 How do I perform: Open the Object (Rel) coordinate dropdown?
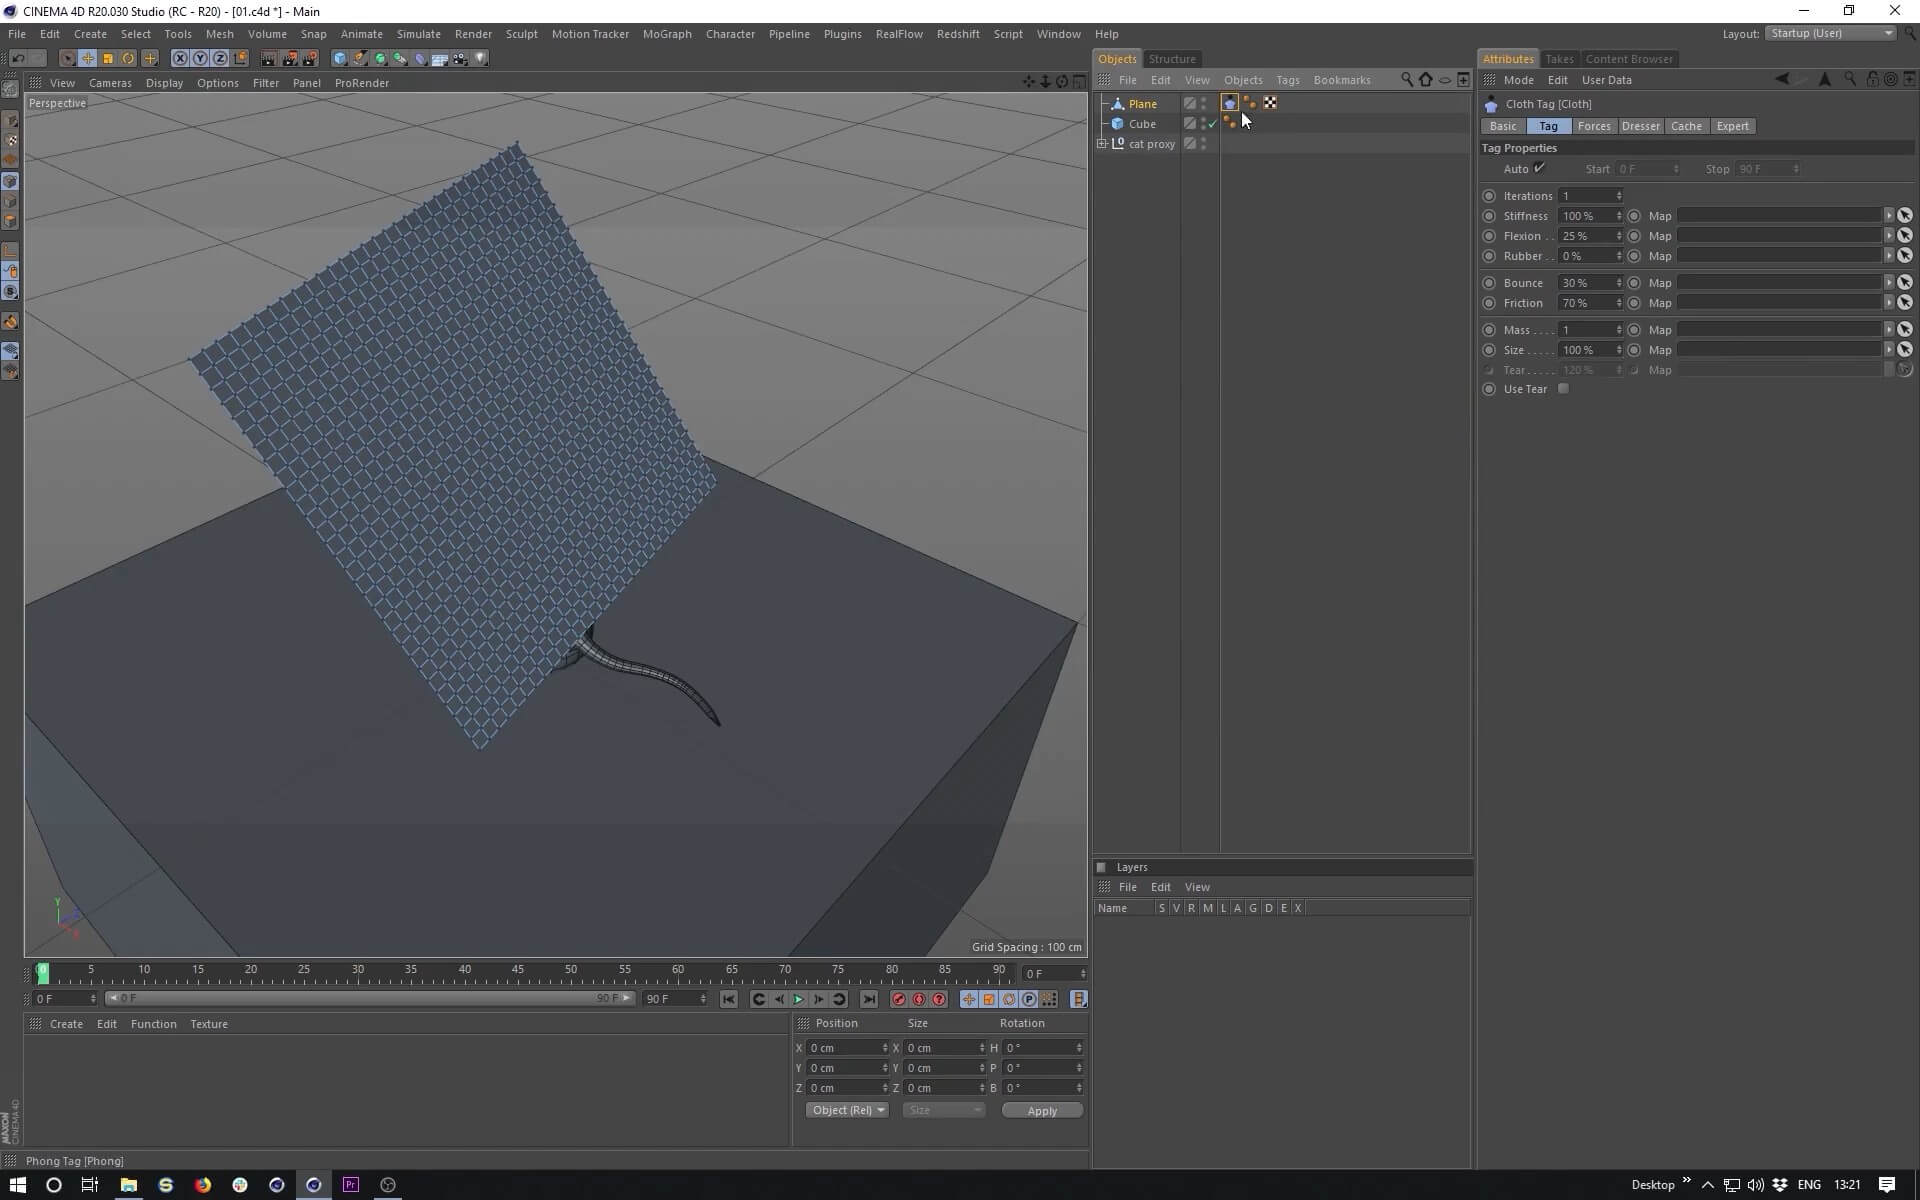point(846,1110)
